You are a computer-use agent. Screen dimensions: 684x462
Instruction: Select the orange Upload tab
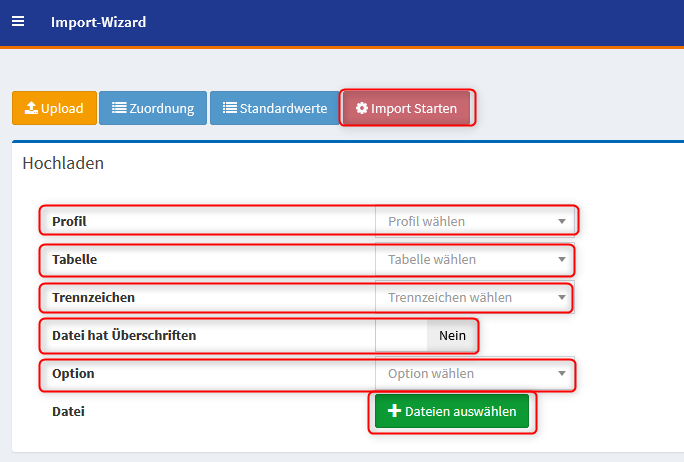[54, 108]
